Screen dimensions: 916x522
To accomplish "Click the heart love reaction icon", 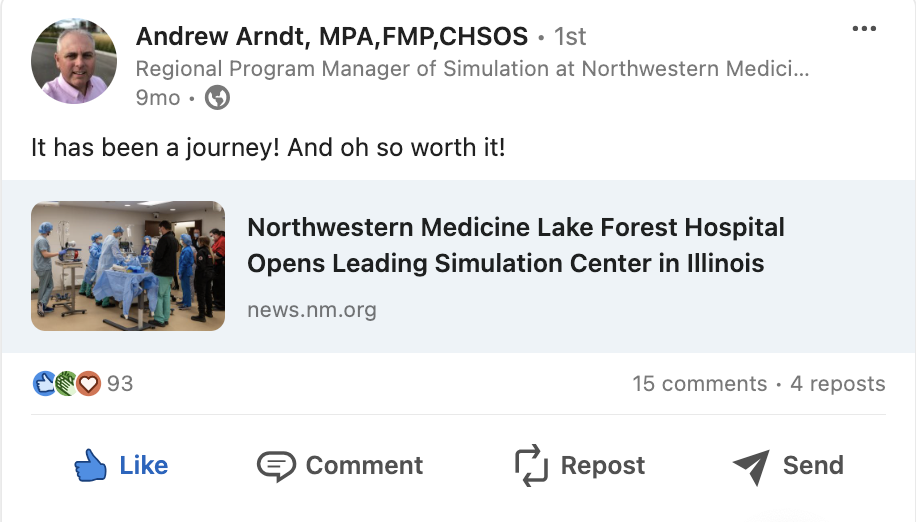I will point(89,384).
